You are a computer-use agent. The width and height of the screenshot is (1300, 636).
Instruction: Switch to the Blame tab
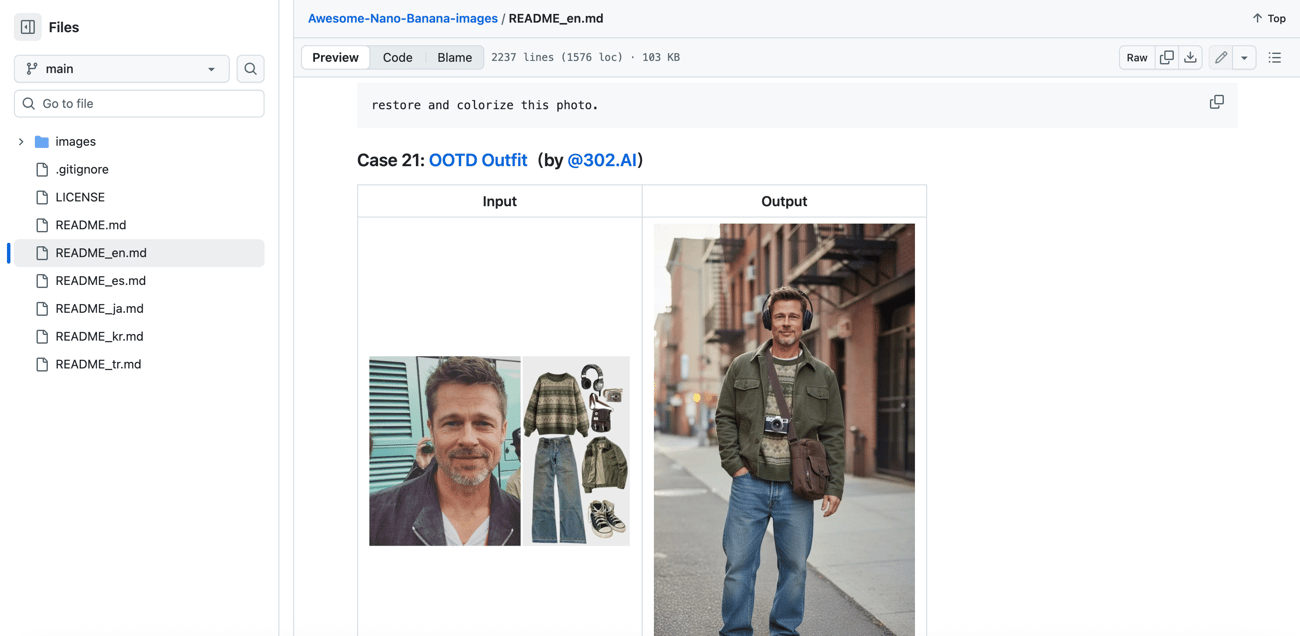[x=454, y=58]
